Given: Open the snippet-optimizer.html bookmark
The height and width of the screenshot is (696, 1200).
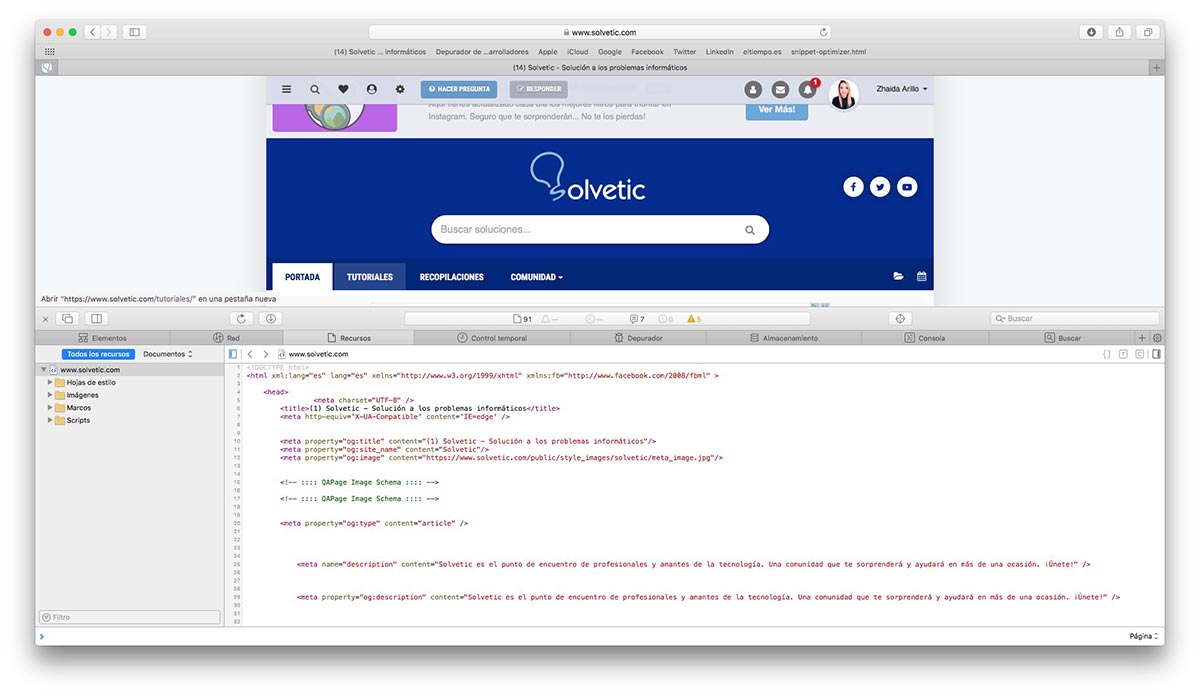Looking at the screenshot, I should [x=828, y=52].
